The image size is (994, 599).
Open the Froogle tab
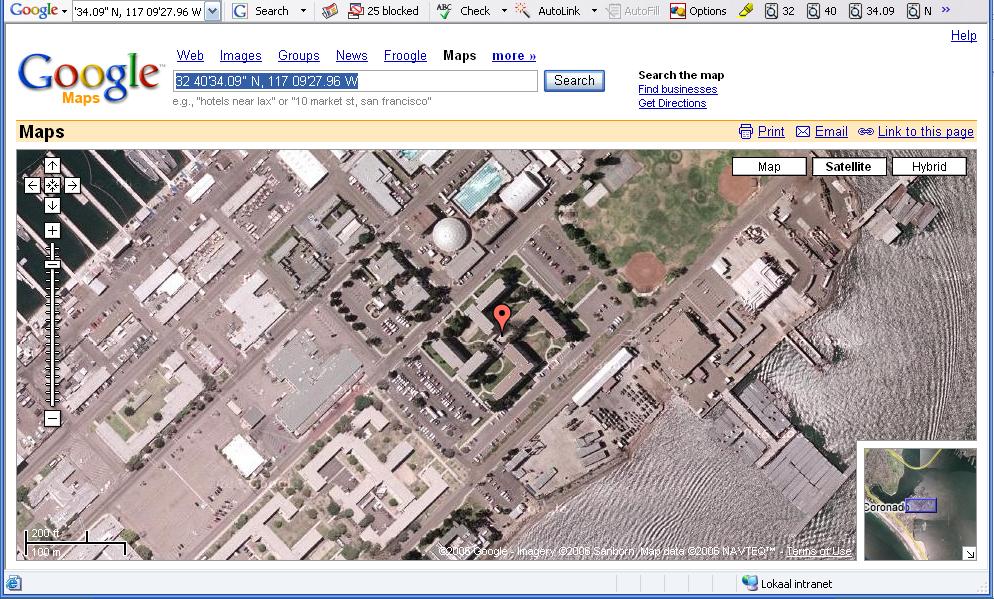coord(405,56)
